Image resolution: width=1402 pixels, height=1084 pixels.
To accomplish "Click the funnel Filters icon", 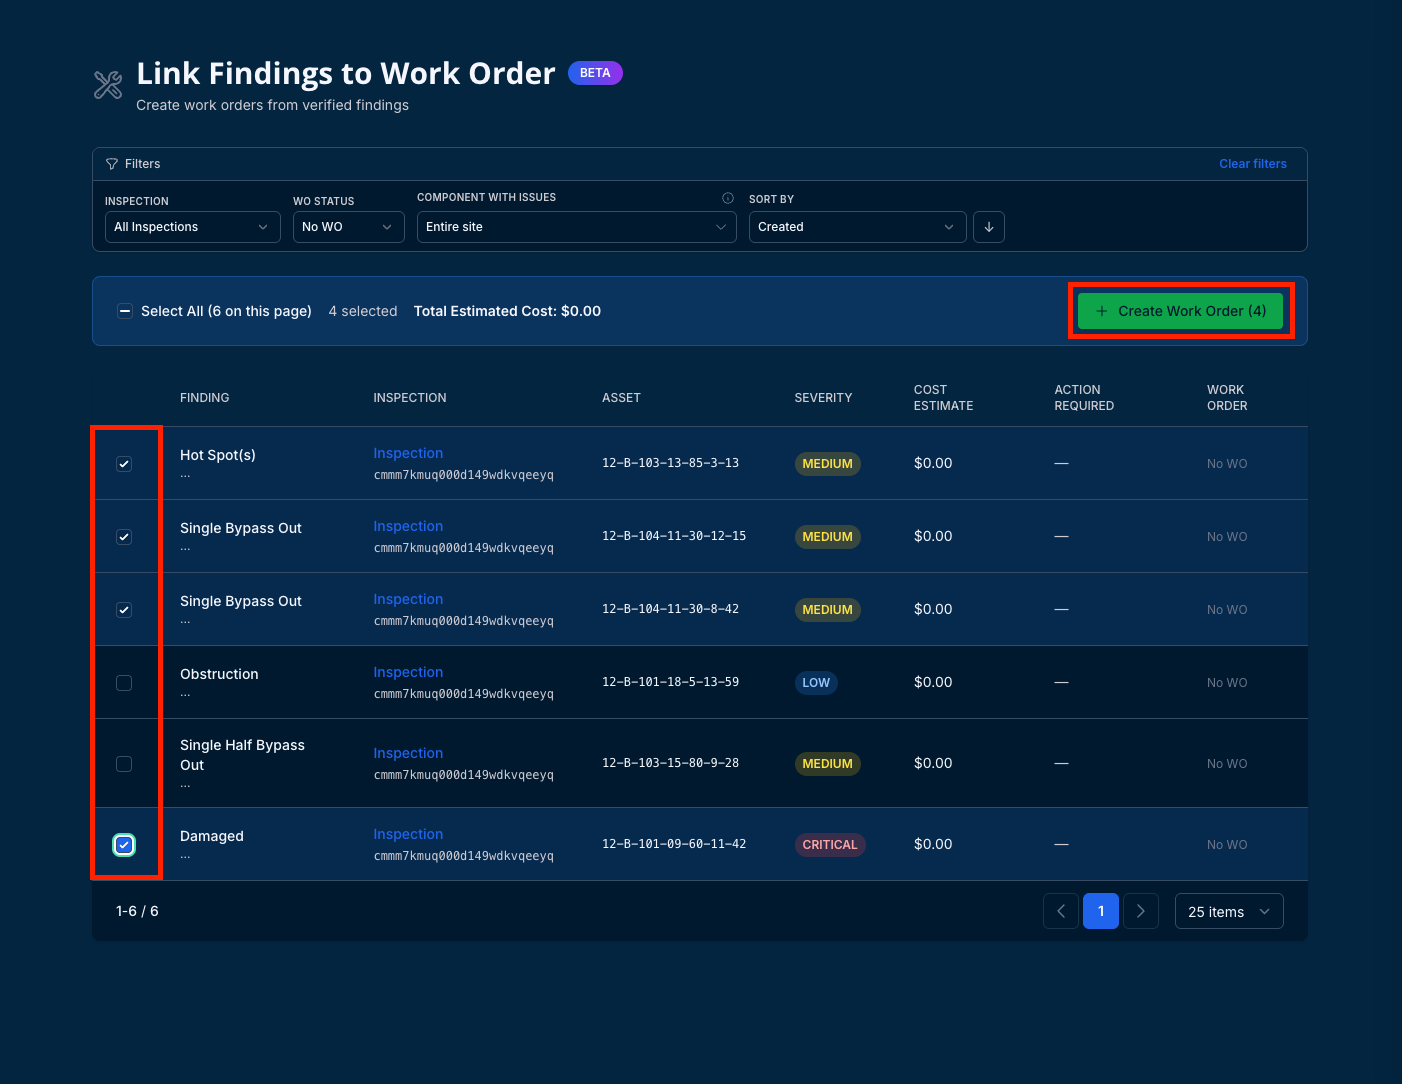I will [x=112, y=164].
